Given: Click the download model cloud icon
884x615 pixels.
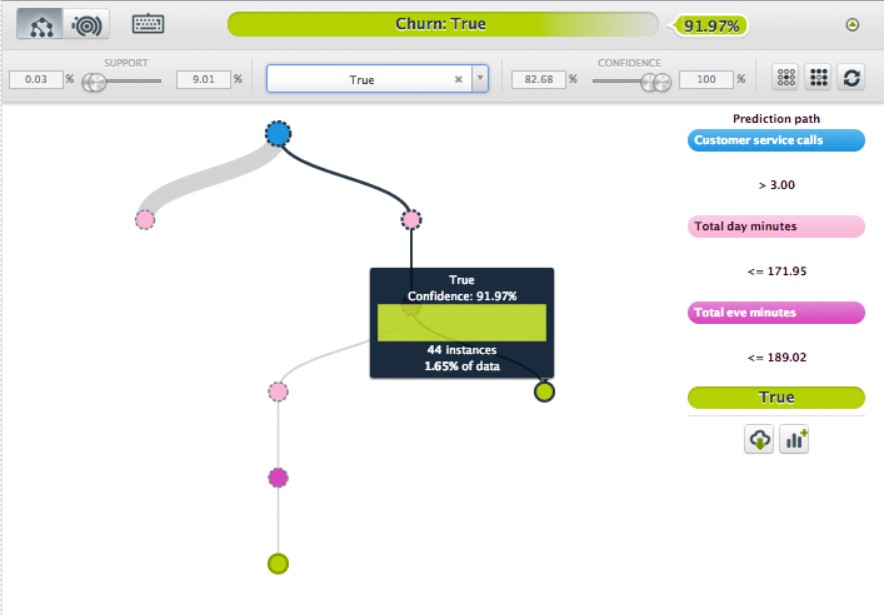Looking at the screenshot, I should (x=759, y=440).
